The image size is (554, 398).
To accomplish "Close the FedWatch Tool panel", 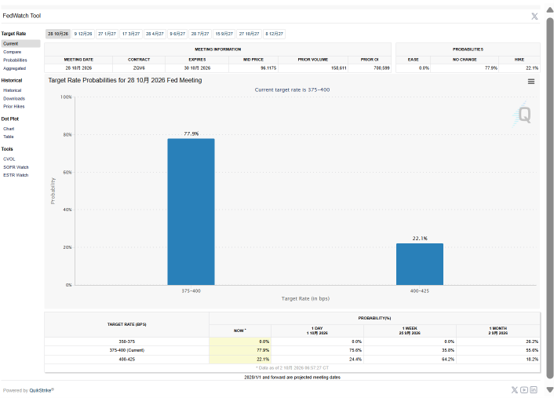I will pyautogui.click(x=535, y=16).
